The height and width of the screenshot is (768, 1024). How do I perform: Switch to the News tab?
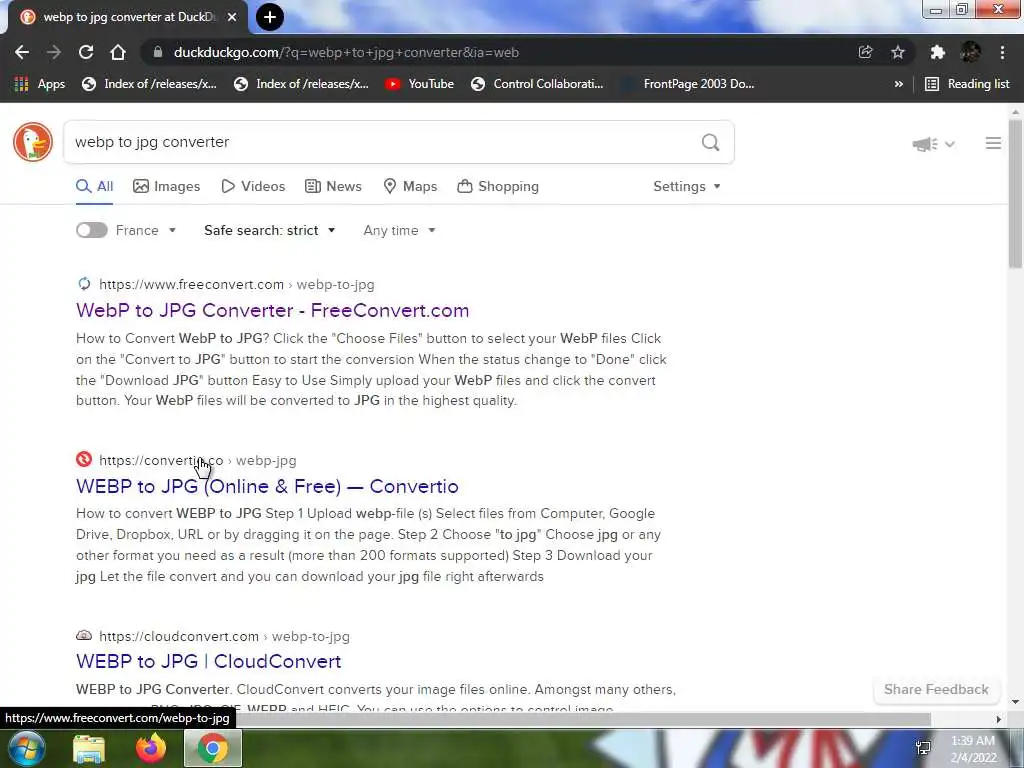click(x=333, y=186)
